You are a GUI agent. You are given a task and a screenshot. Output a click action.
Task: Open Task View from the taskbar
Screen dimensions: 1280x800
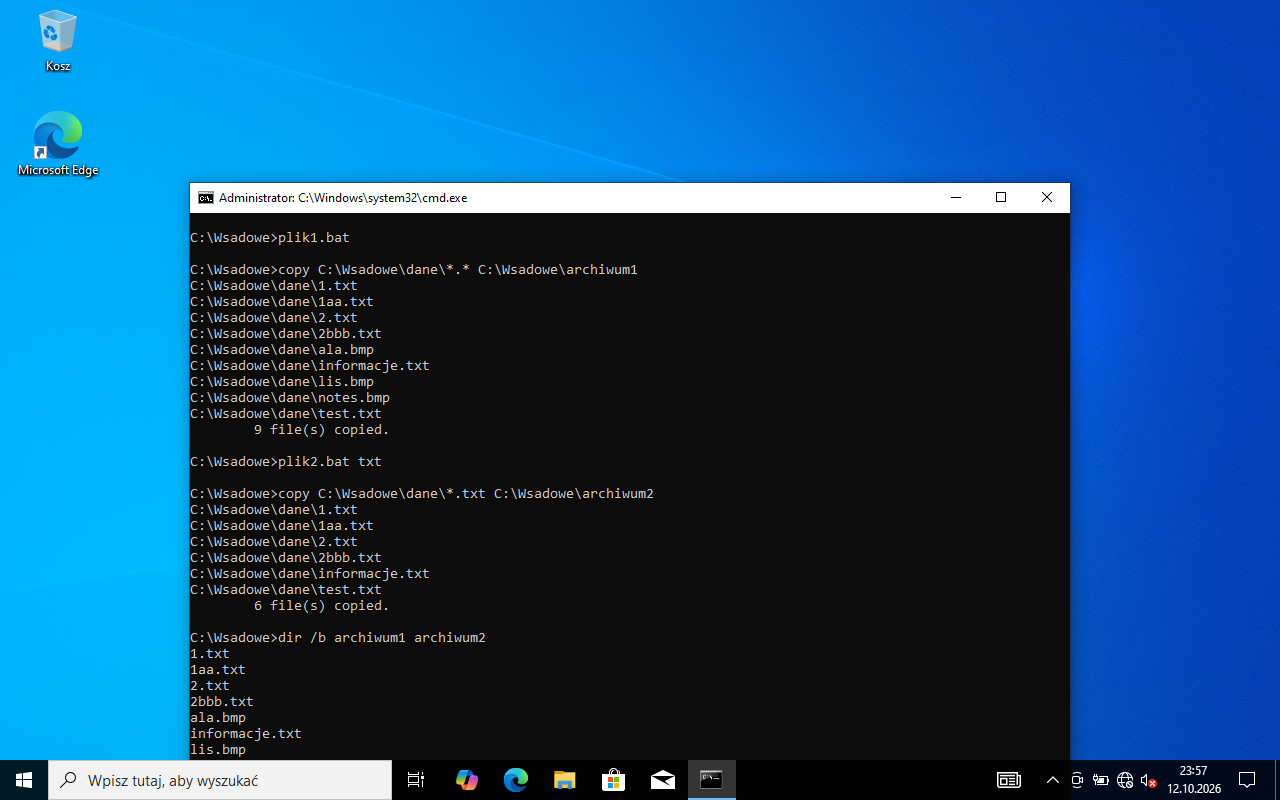(416, 780)
